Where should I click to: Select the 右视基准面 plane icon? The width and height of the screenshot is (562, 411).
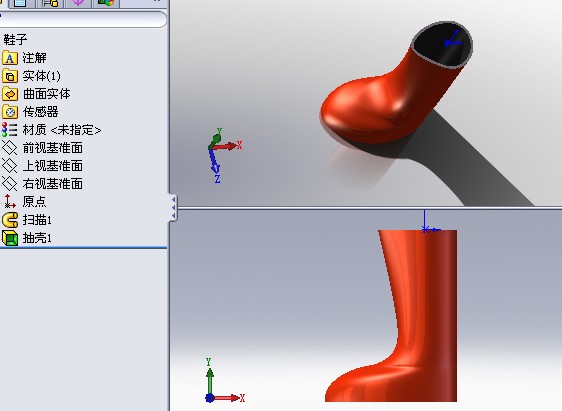(x=10, y=183)
